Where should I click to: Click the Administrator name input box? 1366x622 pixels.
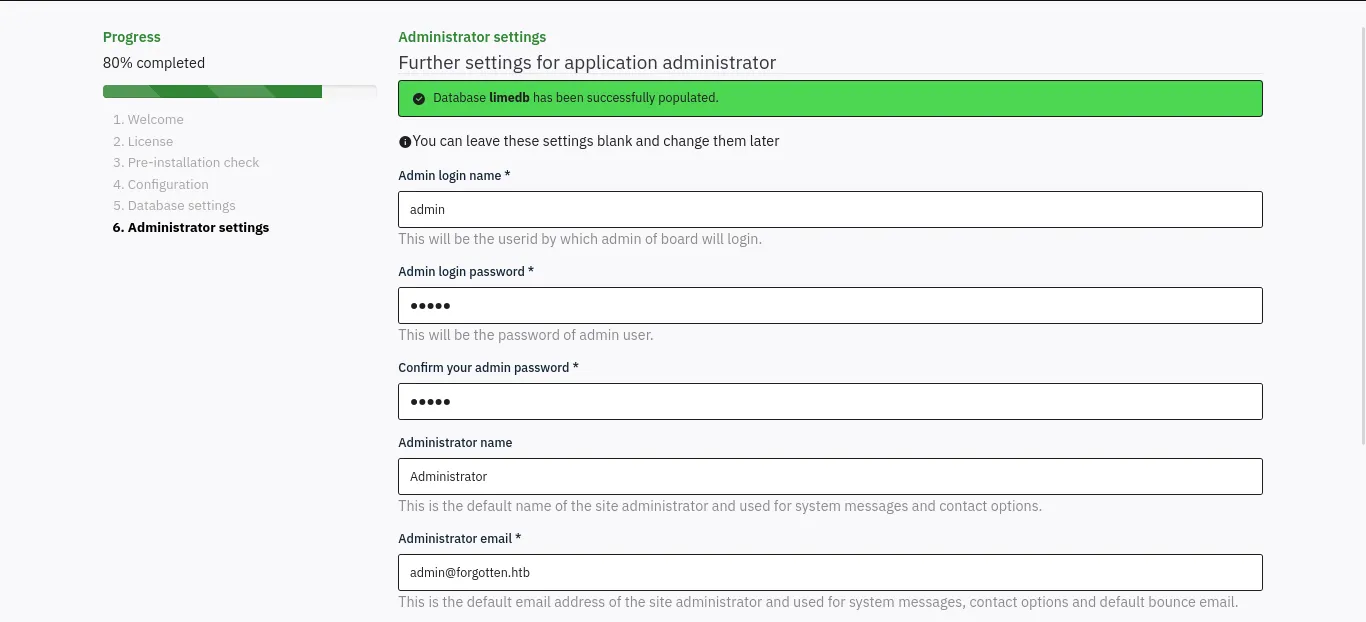830,477
